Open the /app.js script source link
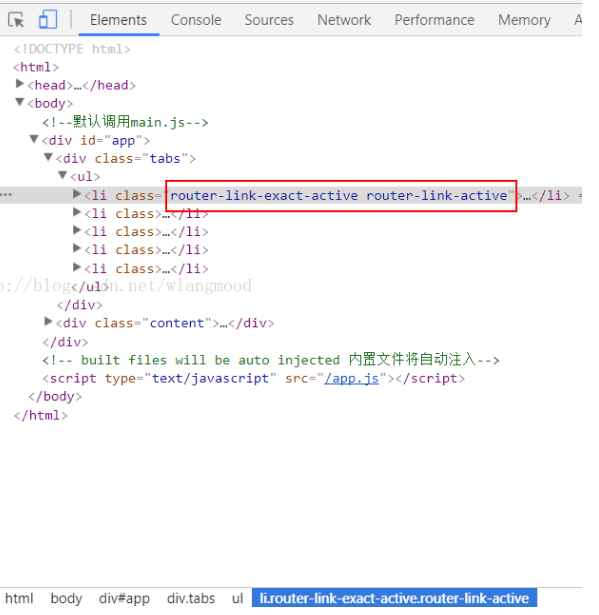The width and height of the screenshot is (599, 615). [352, 378]
